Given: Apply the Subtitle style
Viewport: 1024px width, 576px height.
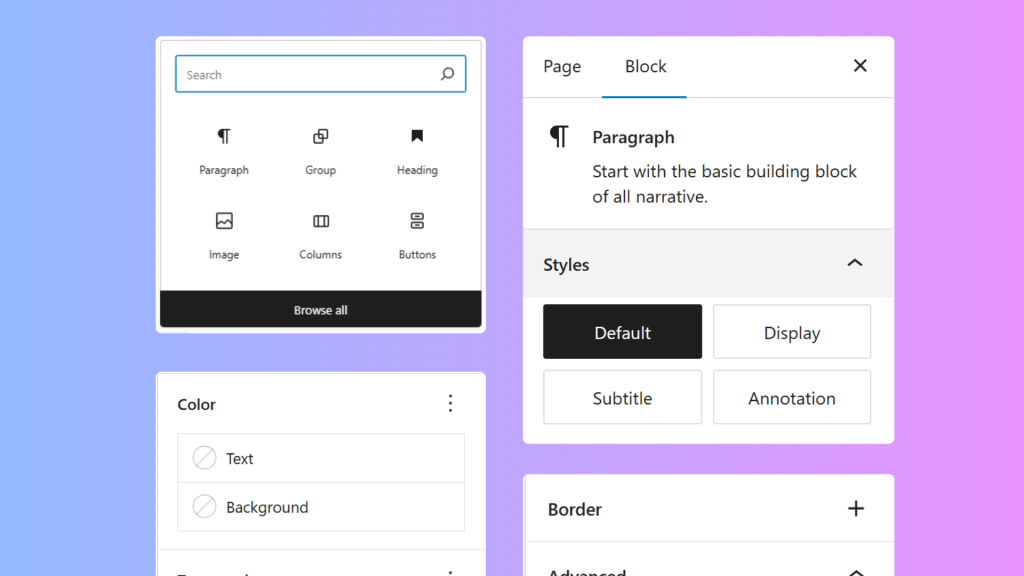Looking at the screenshot, I should pos(622,397).
